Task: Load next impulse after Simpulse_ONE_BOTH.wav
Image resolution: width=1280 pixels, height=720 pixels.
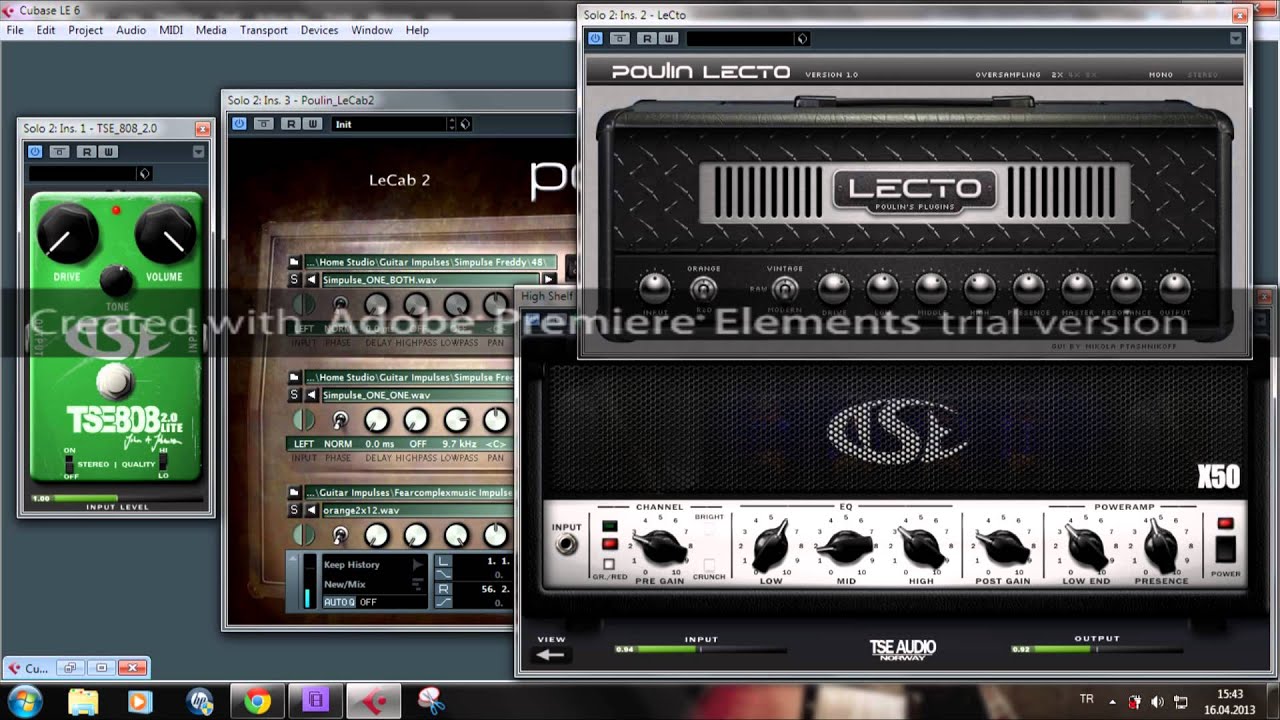Action: click(x=548, y=280)
